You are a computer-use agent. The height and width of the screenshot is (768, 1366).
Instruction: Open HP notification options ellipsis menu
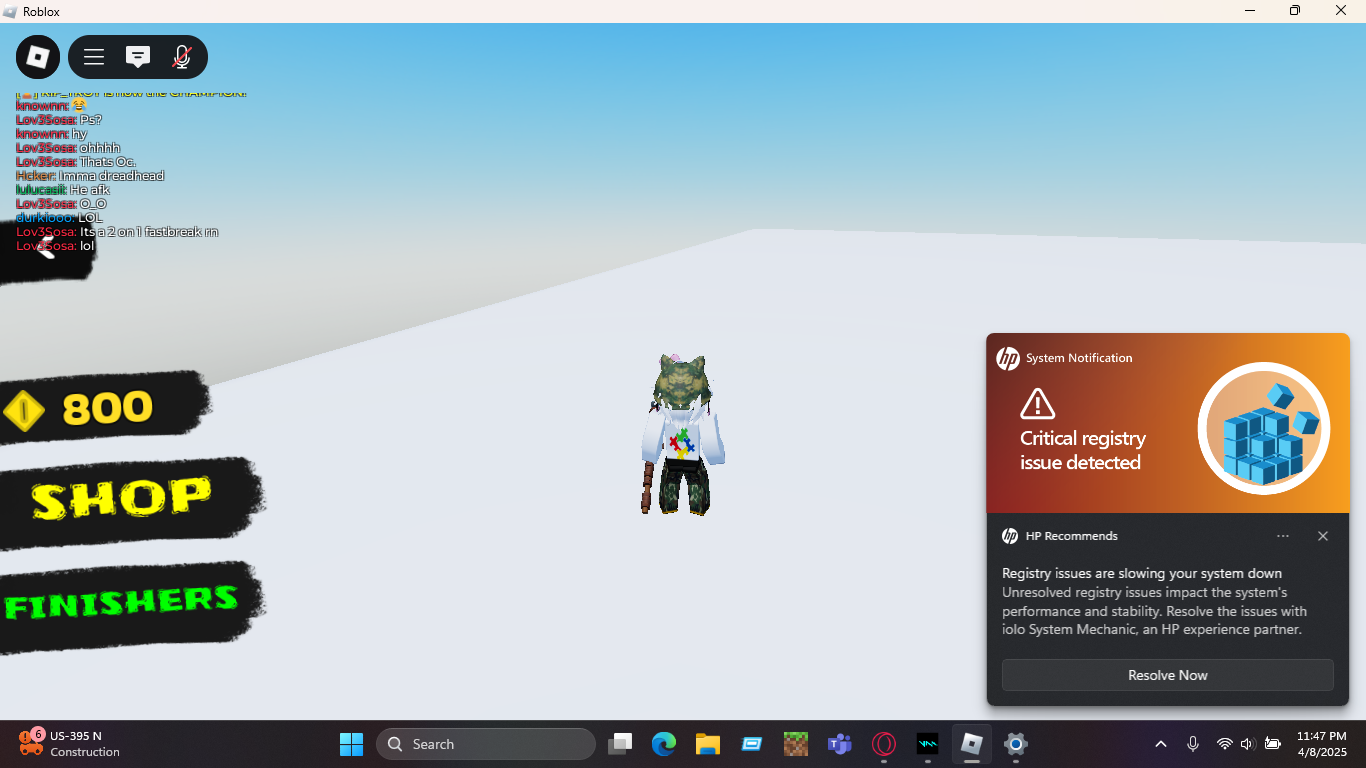[x=1283, y=536]
